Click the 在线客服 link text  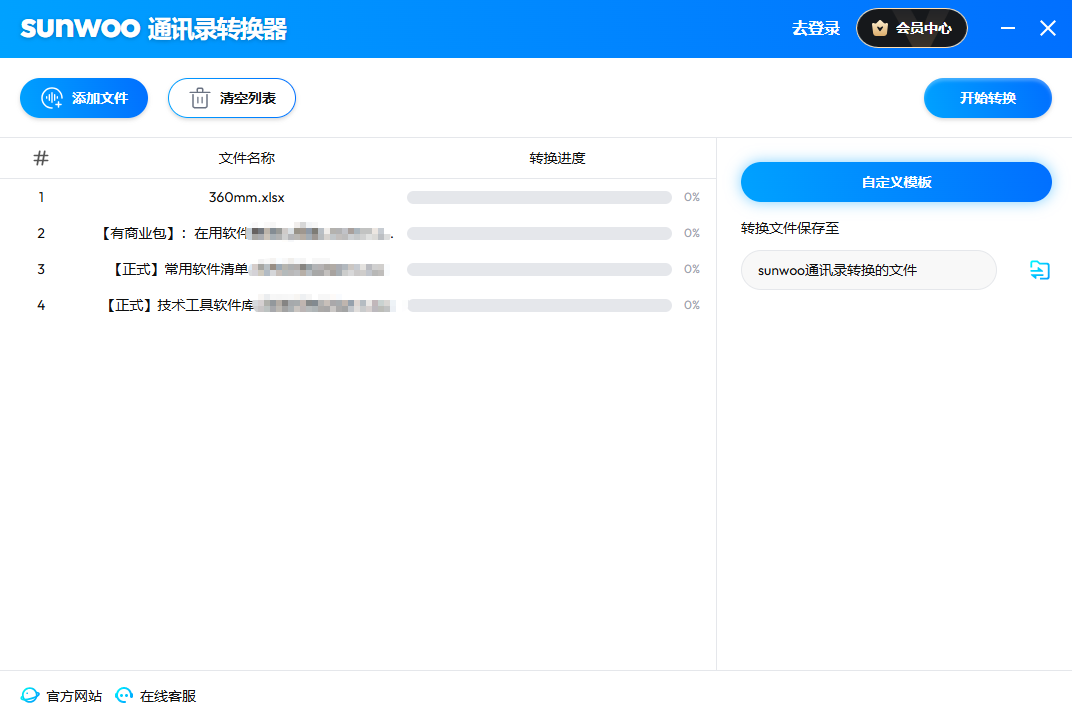coord(168,696)
